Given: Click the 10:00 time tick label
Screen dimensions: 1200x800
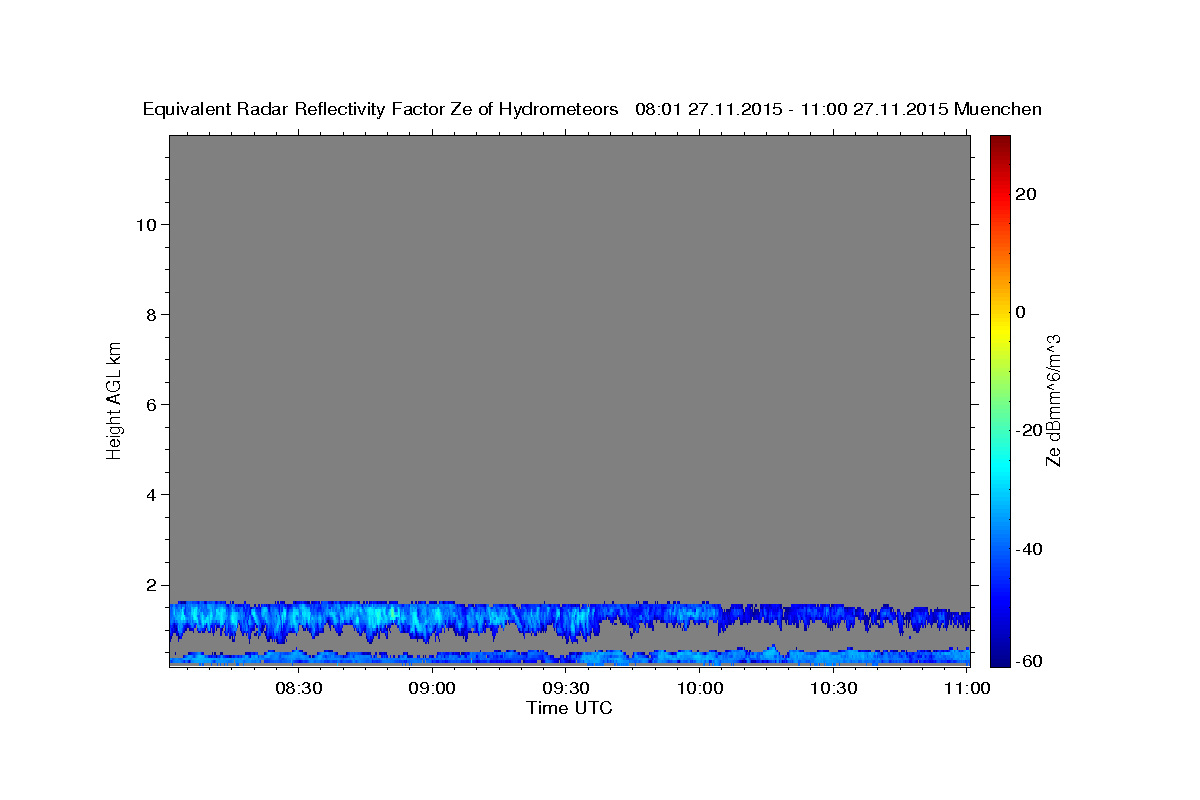Looking at the screenshot, I should [700, 688].
